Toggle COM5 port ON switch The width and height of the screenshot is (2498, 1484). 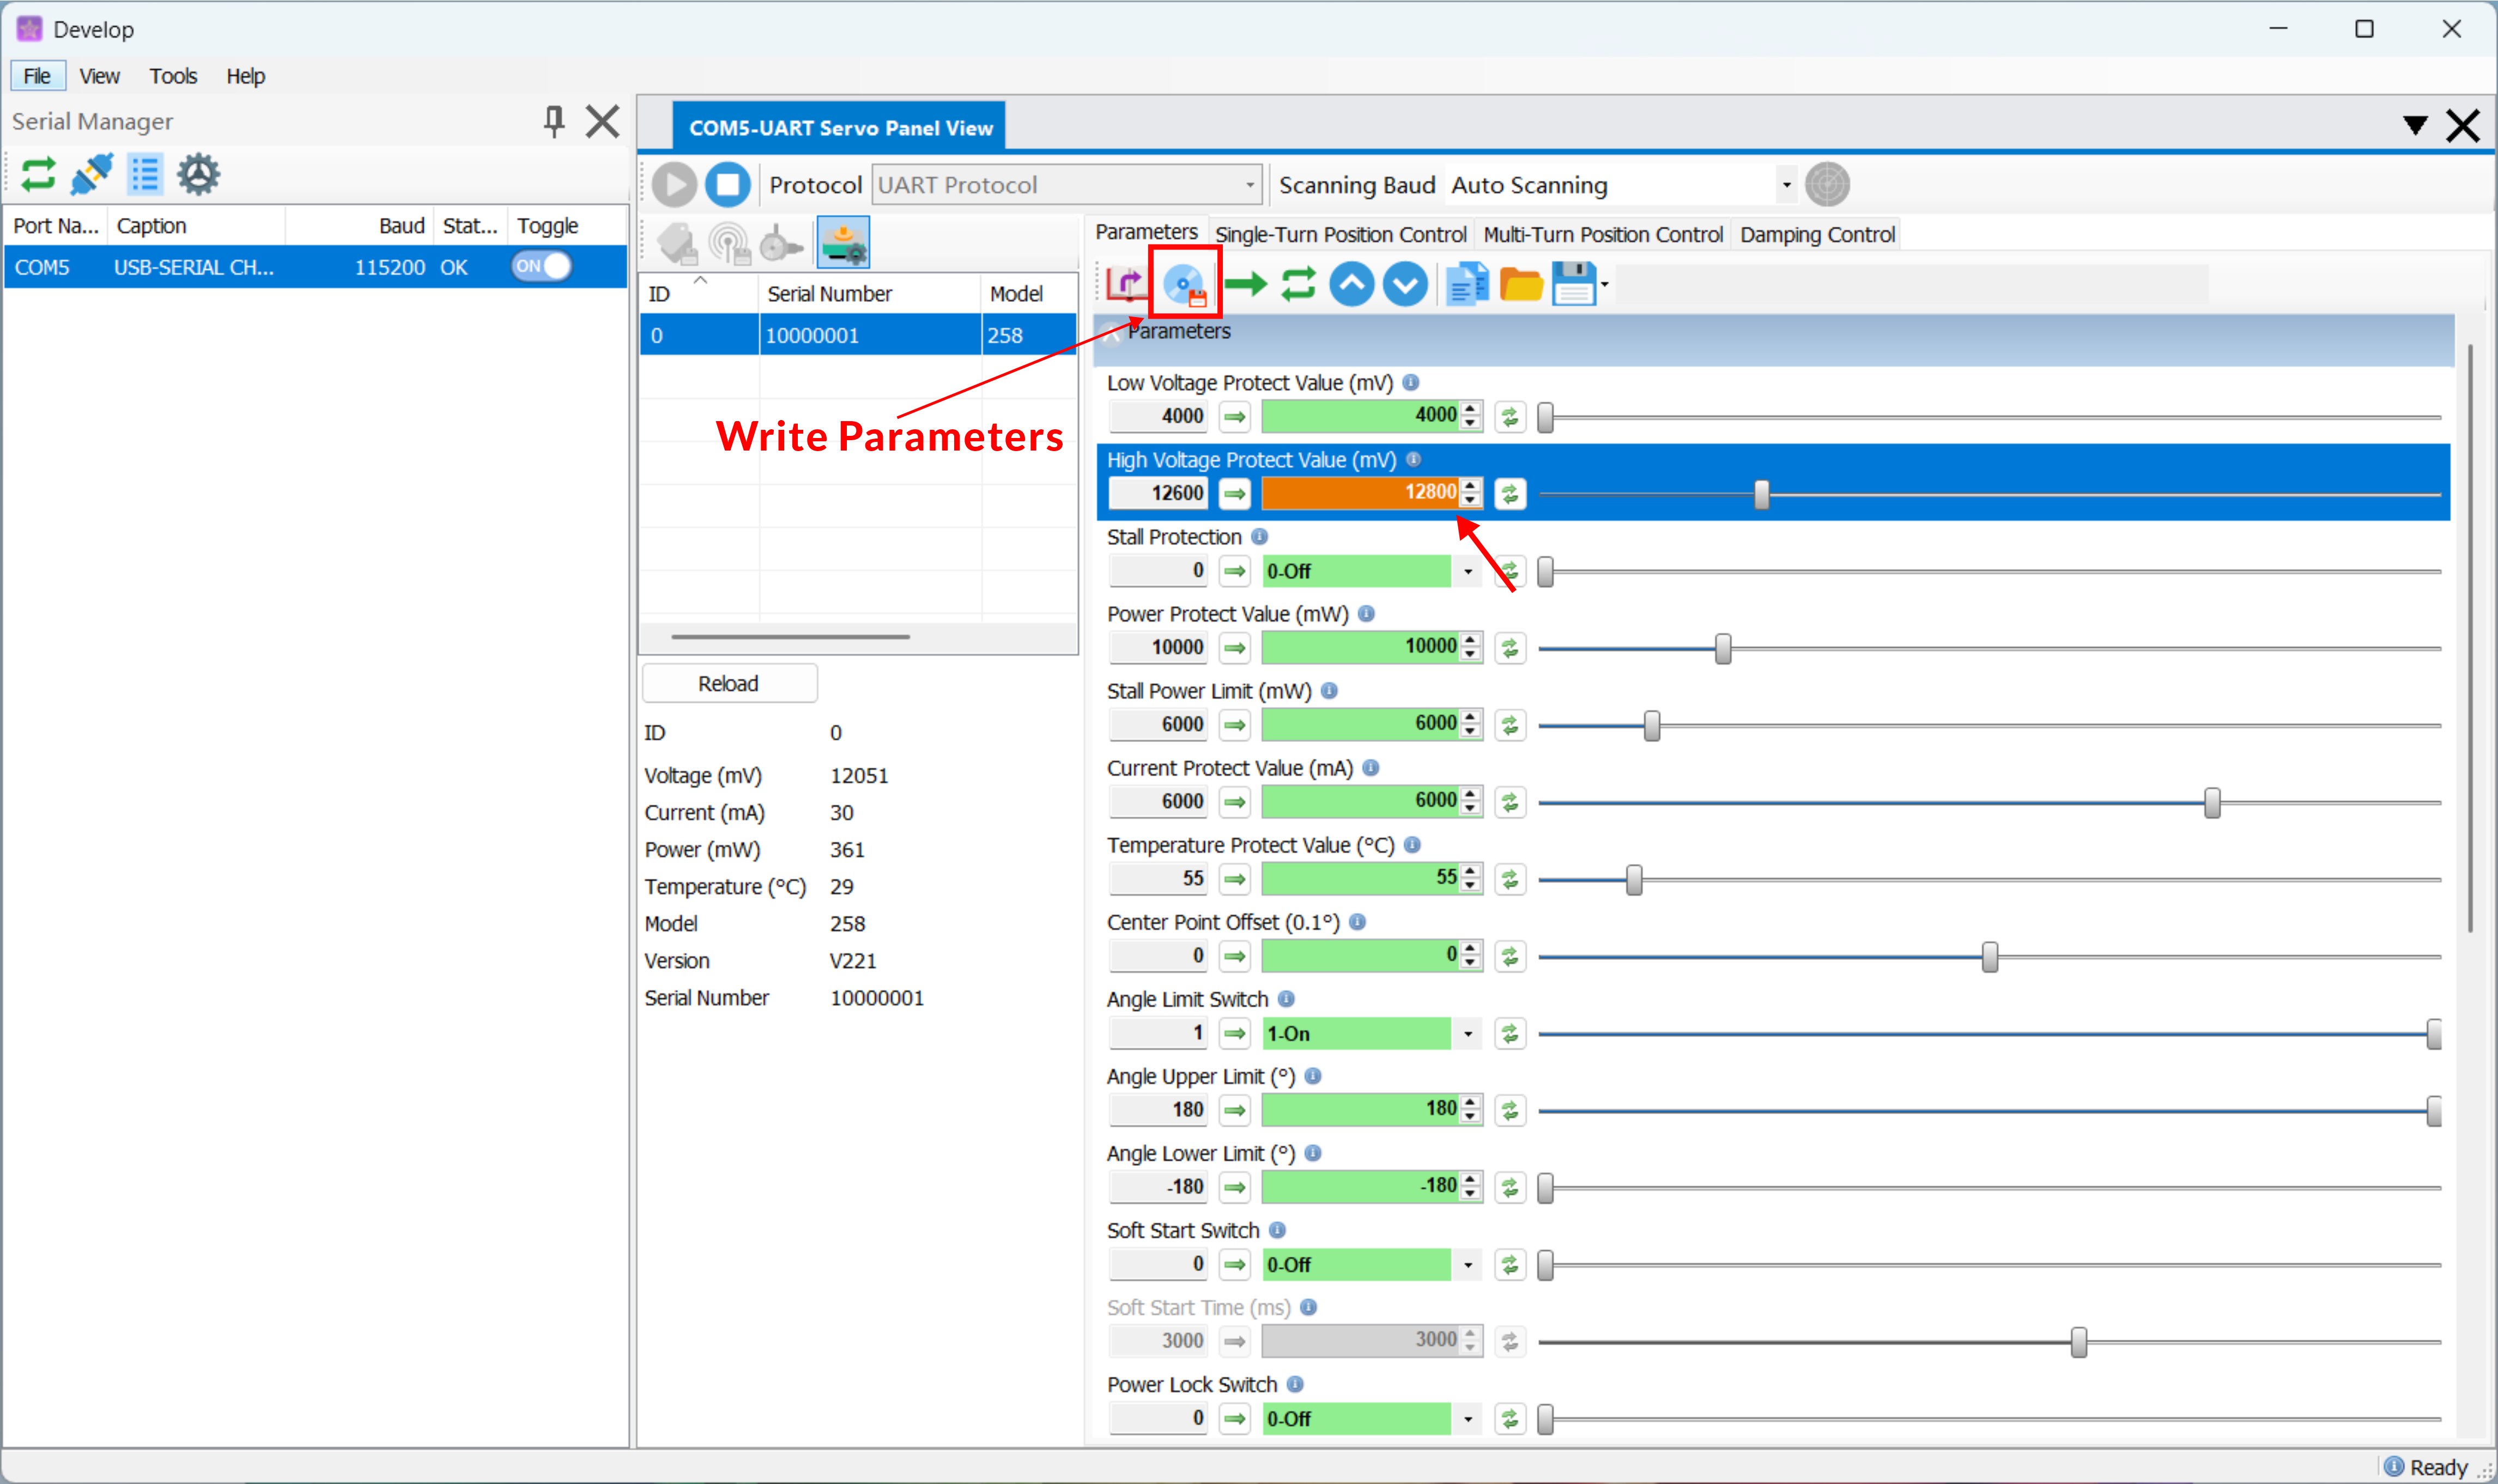point(541,267)
